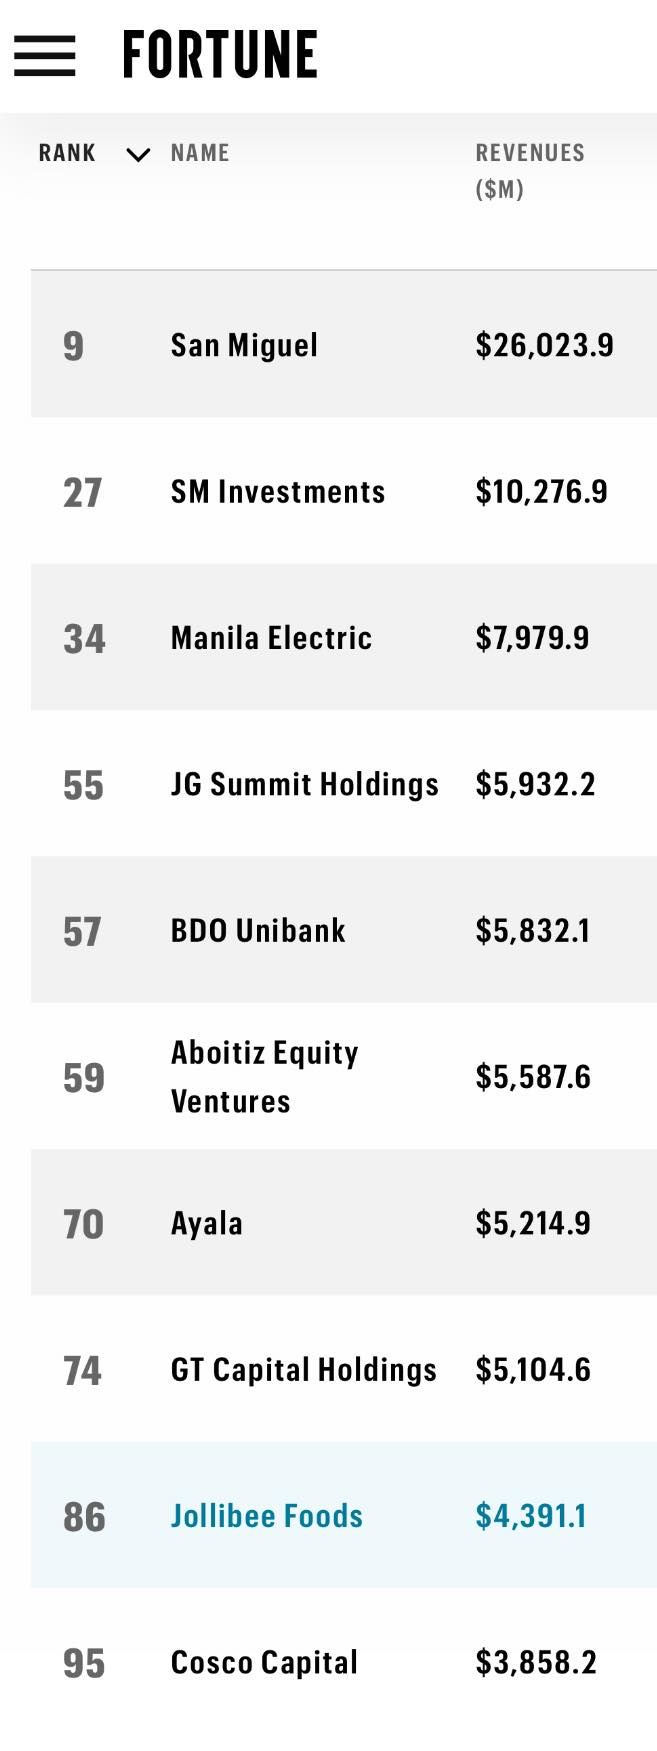Open the San Miguel company row
This screenshot has width=657, height=1751.
pyautogui.click(x=244, y=345)
